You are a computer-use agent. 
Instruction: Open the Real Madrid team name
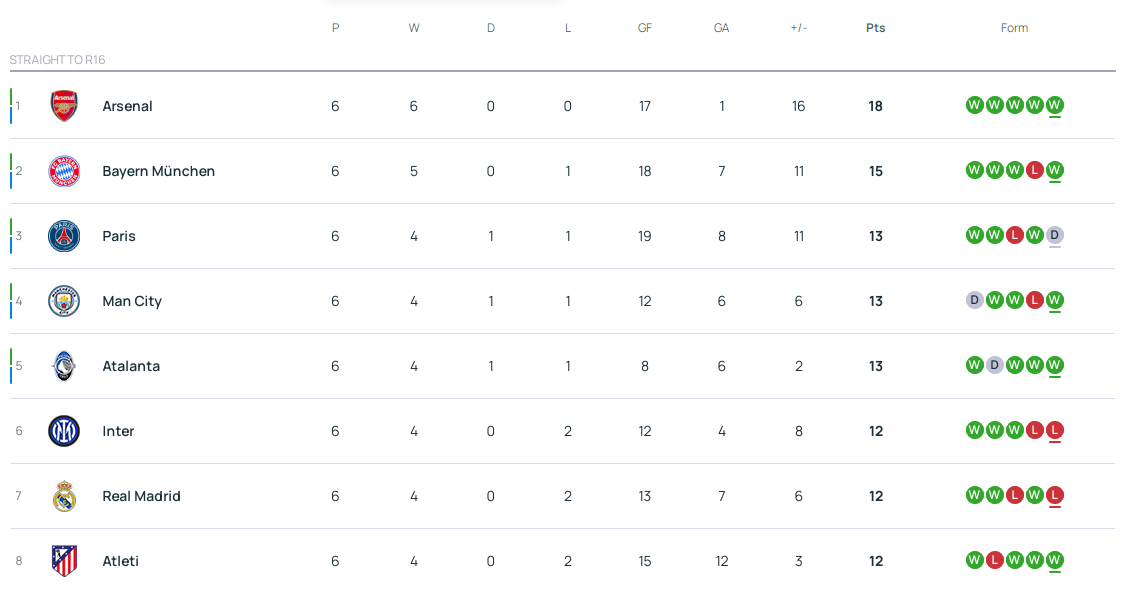click(141, 496)
